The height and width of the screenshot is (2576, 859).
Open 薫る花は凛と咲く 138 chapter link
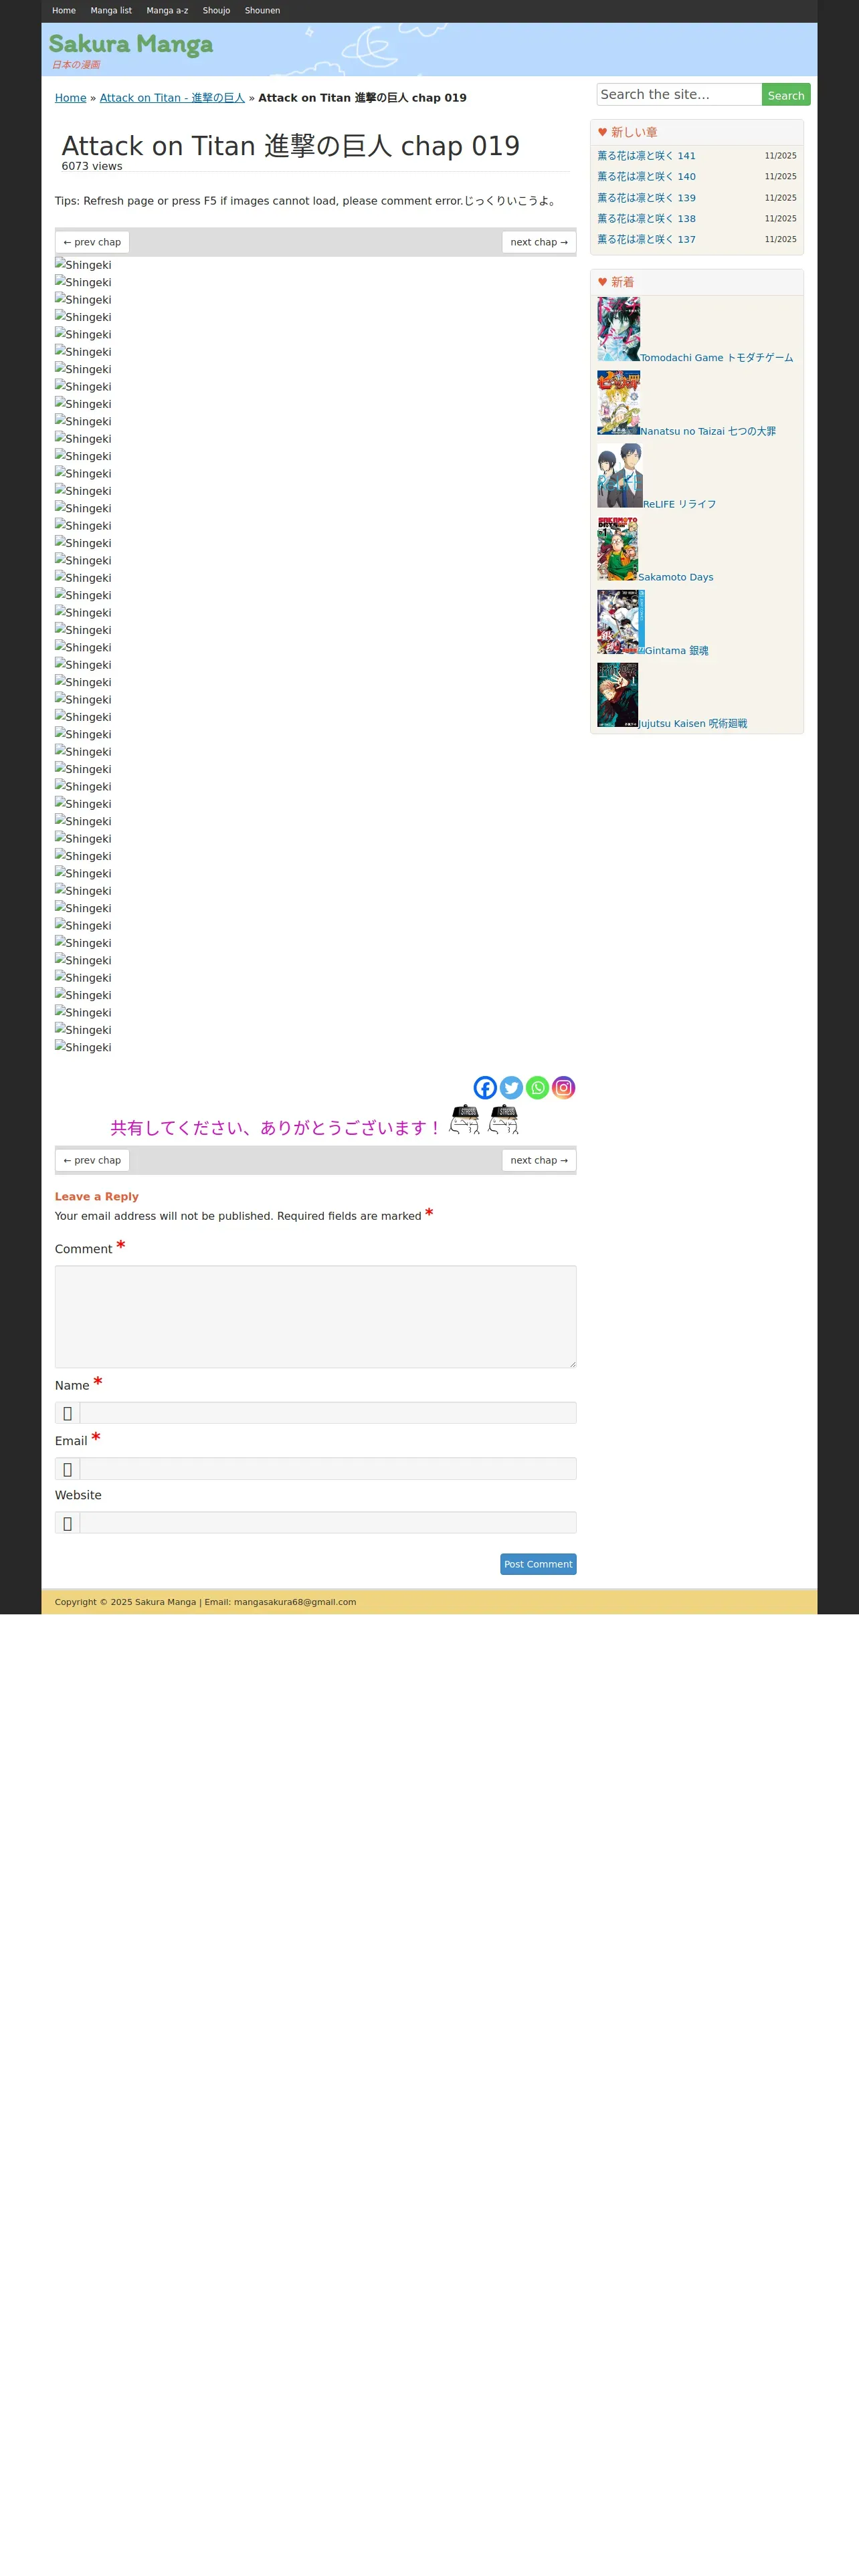click(646, 219)
